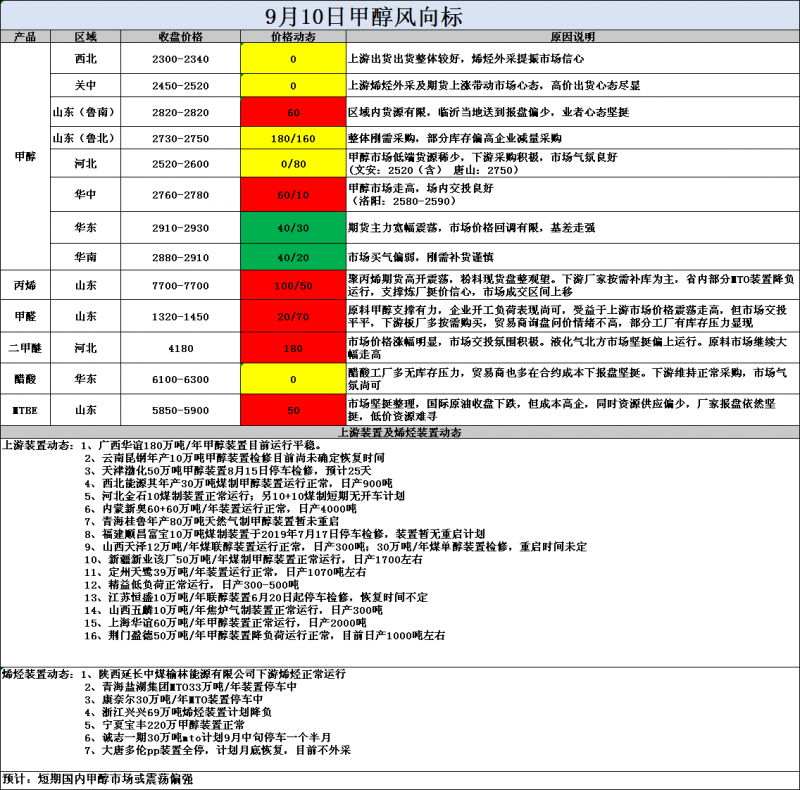Image resolution: width=800 pixels, height=790 pixels.
Task: Select price cell '2760-2780'
Action: point(181,194)
